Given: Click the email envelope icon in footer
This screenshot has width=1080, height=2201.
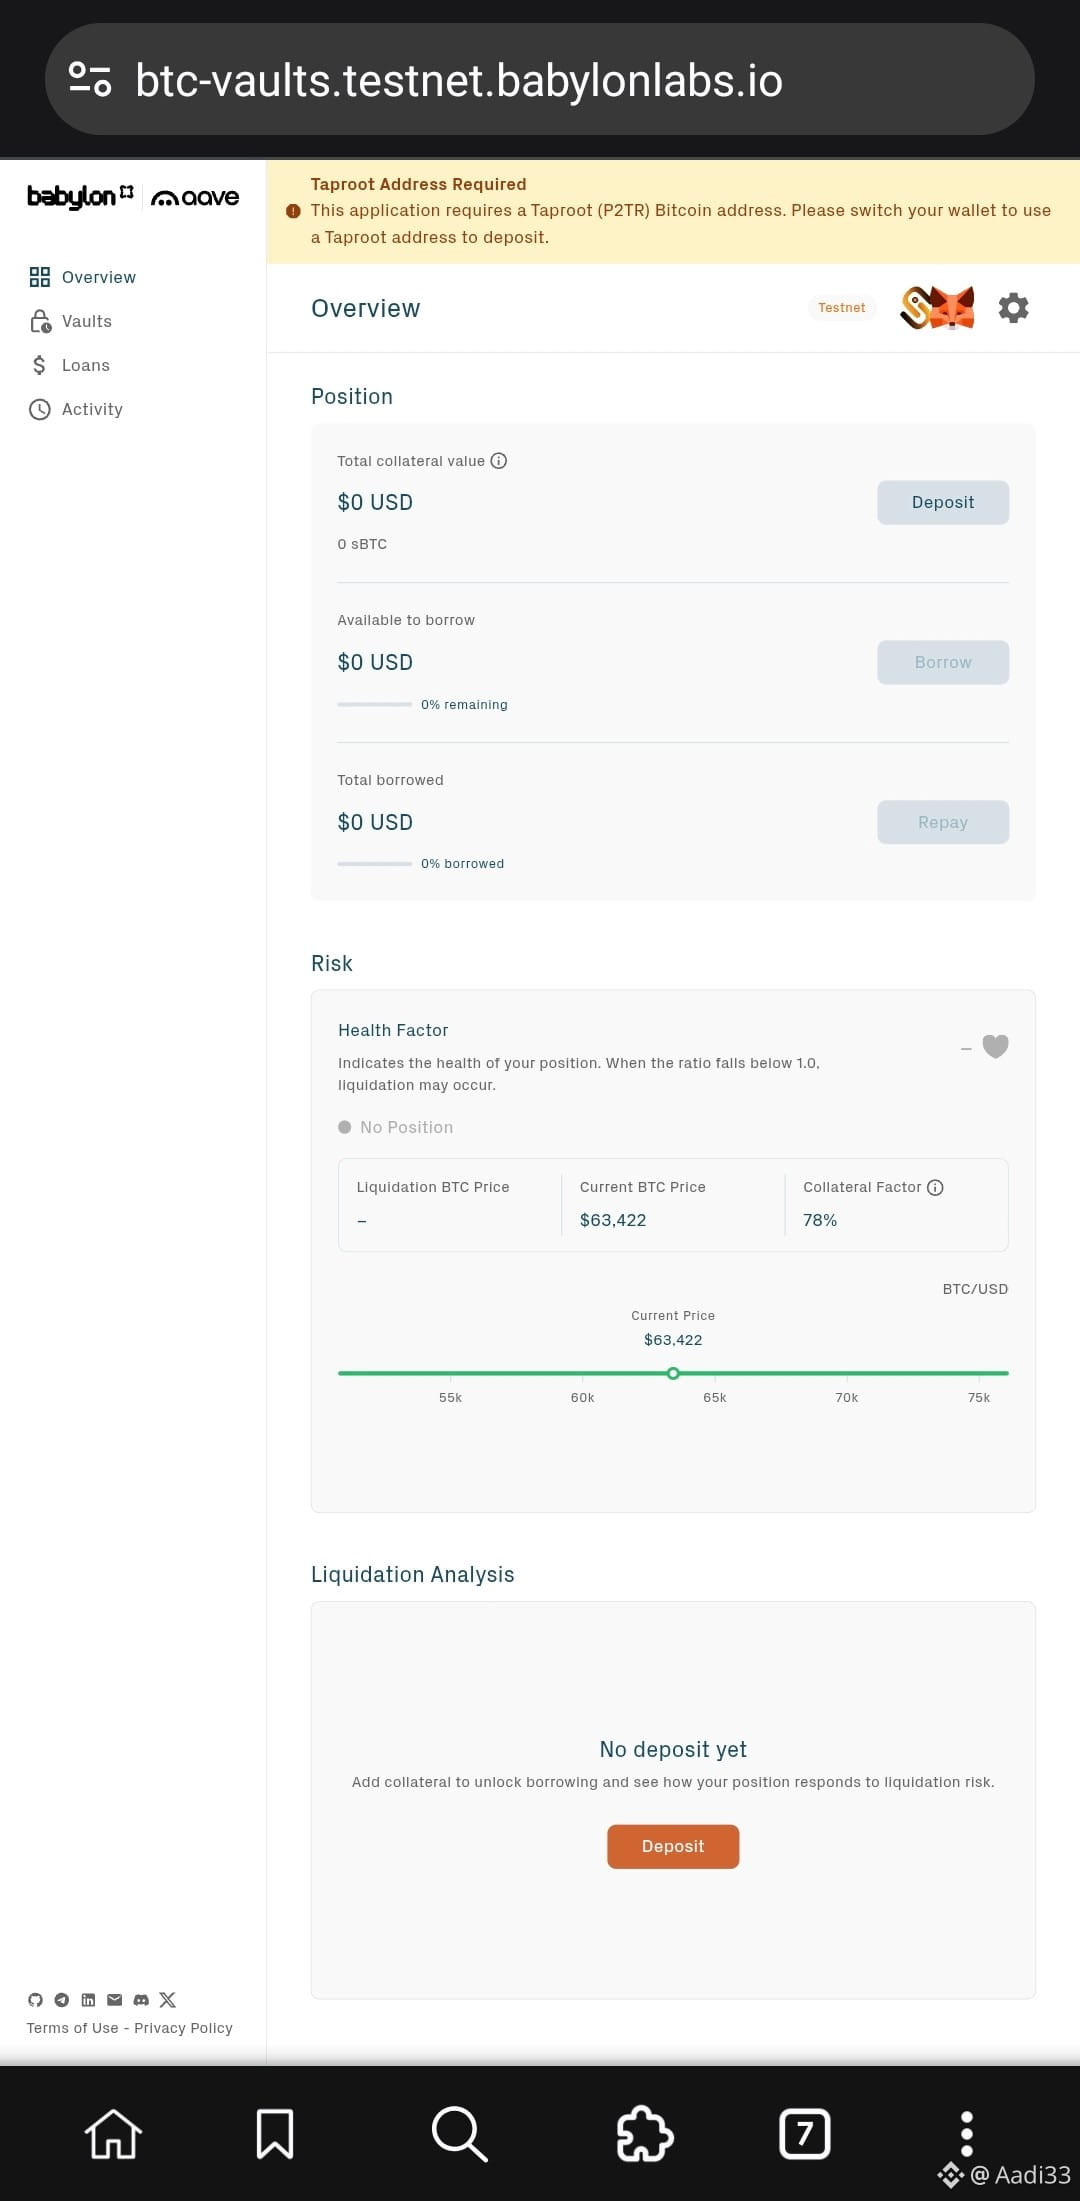Looking at the screenshot, I should tap(115, 2000).
